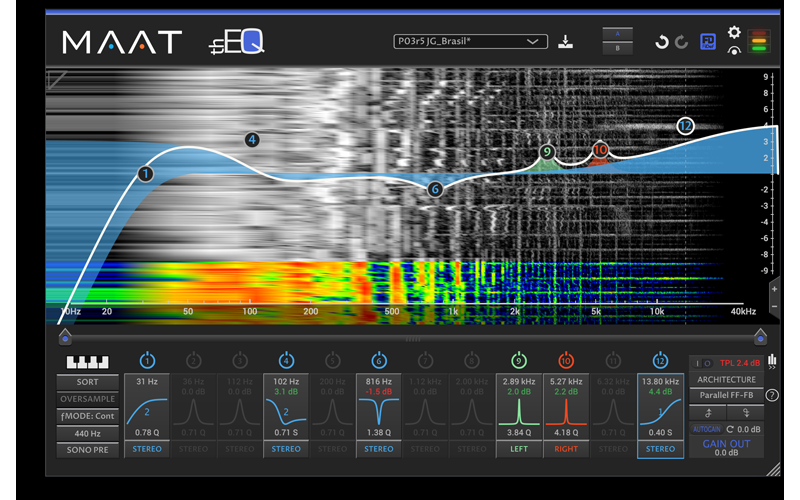Select the B comparison slot
The width and height of the screenshot is (800, 500).
pyautogui.click(x=617, y=48)
